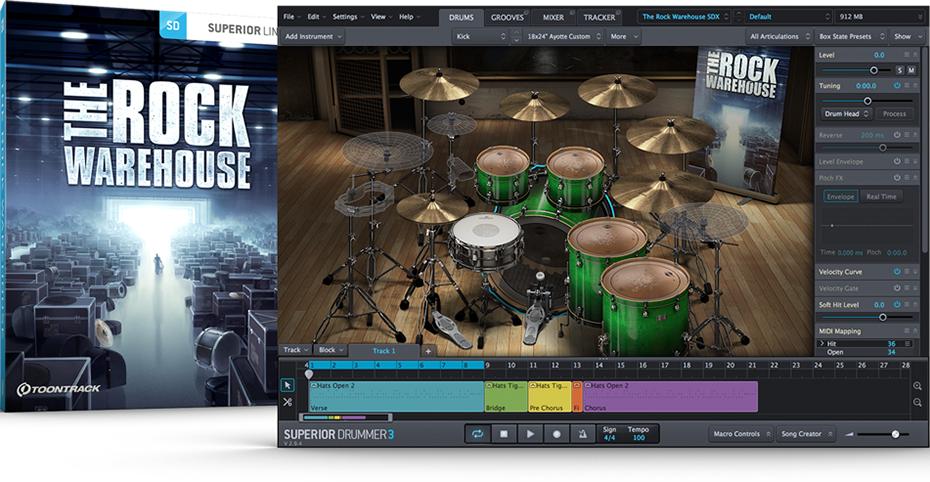Adjust the master volume slider

[x=894, y=434]
